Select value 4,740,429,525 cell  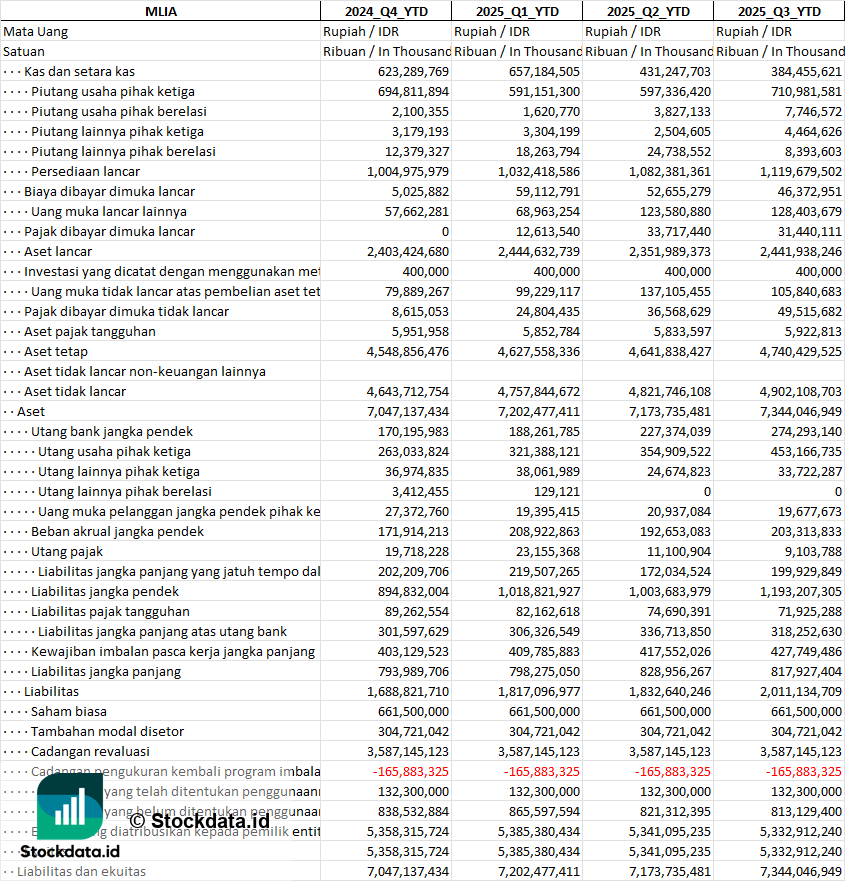tap(801, 352)
